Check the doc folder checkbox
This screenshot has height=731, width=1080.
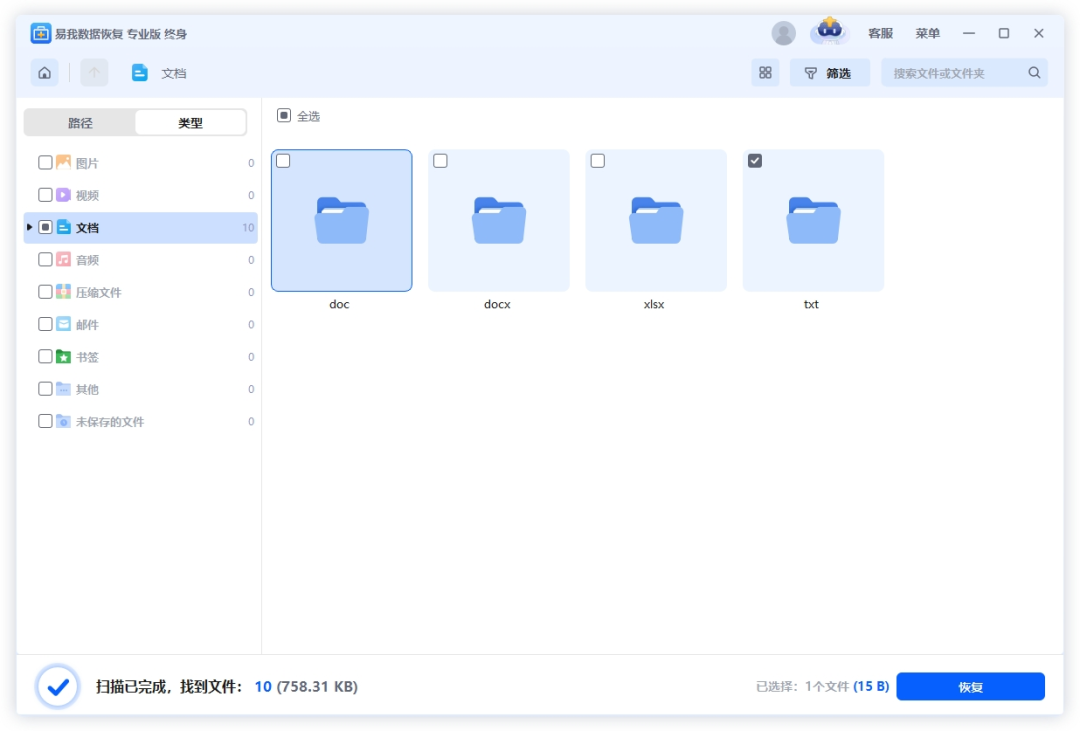click(284, 160)
